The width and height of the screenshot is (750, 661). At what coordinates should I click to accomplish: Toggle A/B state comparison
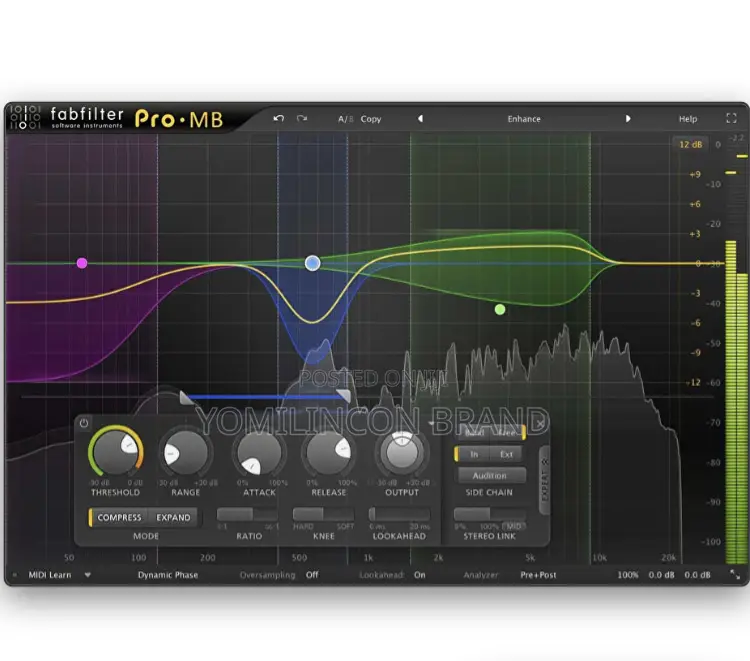tap(345, 119)
